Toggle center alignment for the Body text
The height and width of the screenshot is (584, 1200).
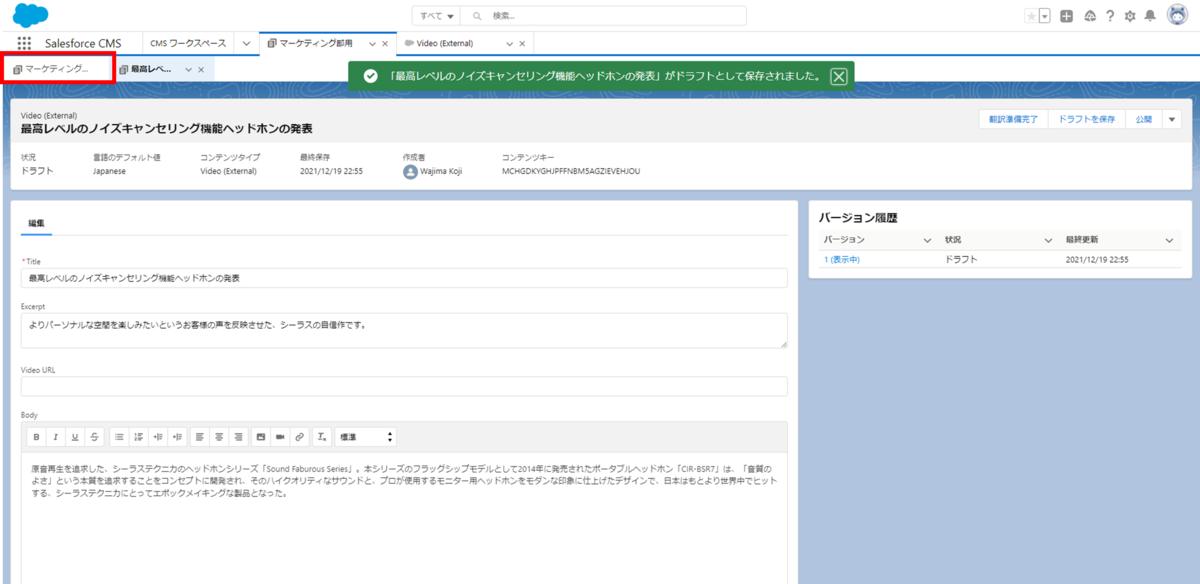[218, 436]
